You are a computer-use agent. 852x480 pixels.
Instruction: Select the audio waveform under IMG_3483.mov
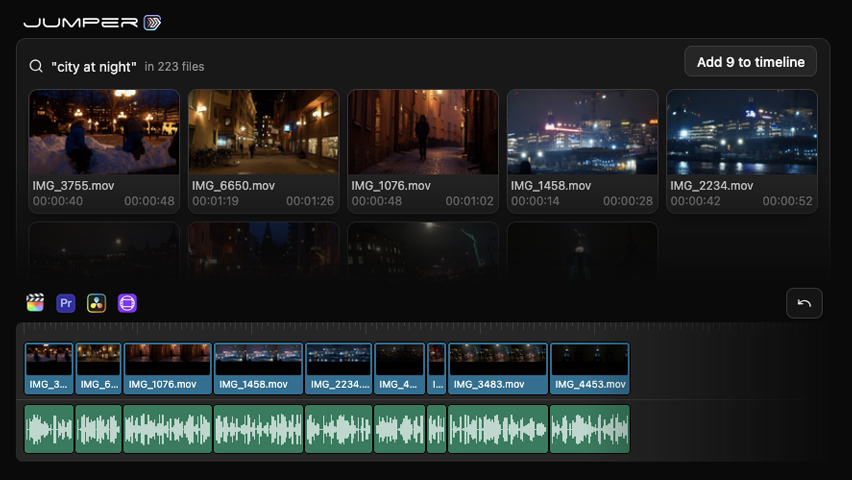(498, 429)
